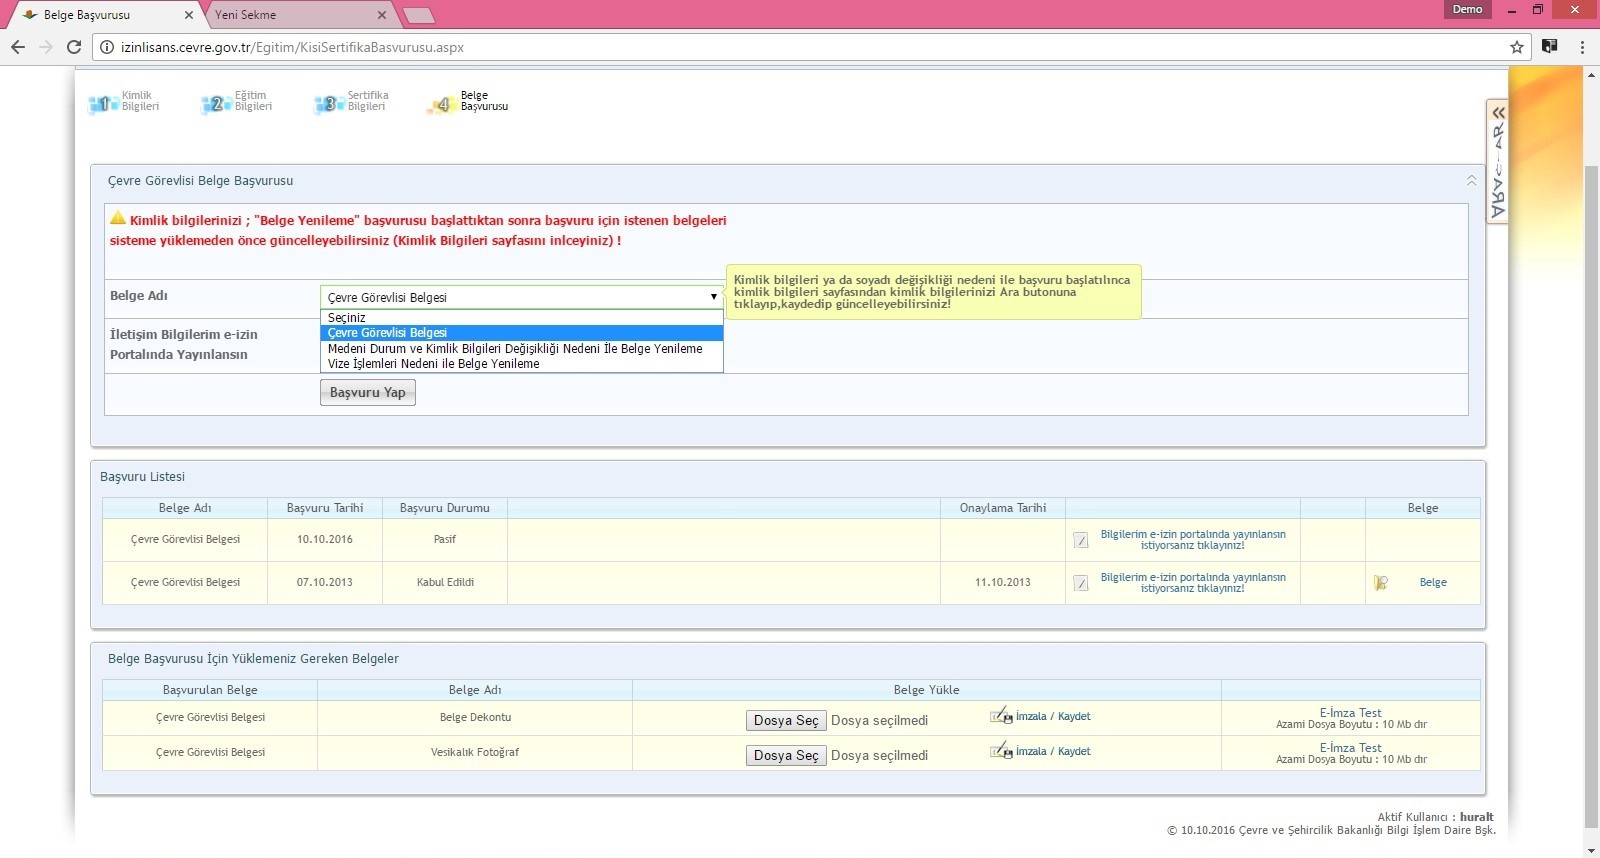Image resolution: width=1600 pixels, height=858 pixels.
Task: Click the 'Pasif' status cell
Action: (445, 540)
